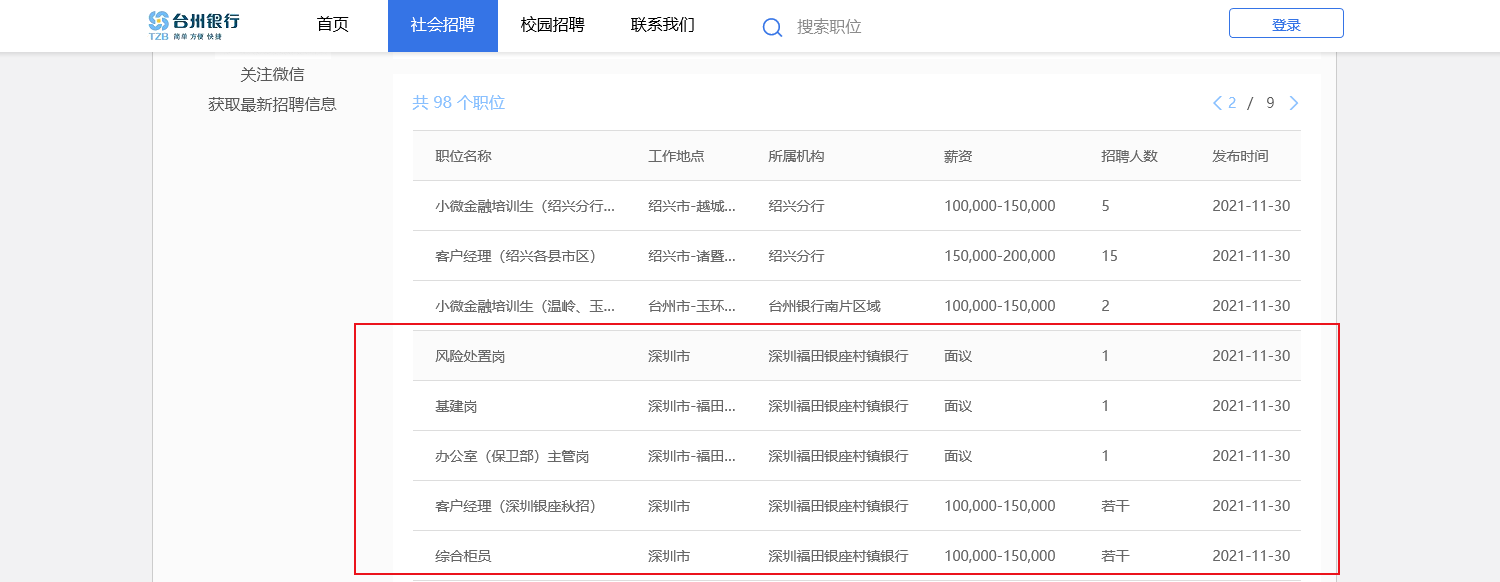
Task: Click 共 98 个职位 count text
Action: tap(459, 103)
